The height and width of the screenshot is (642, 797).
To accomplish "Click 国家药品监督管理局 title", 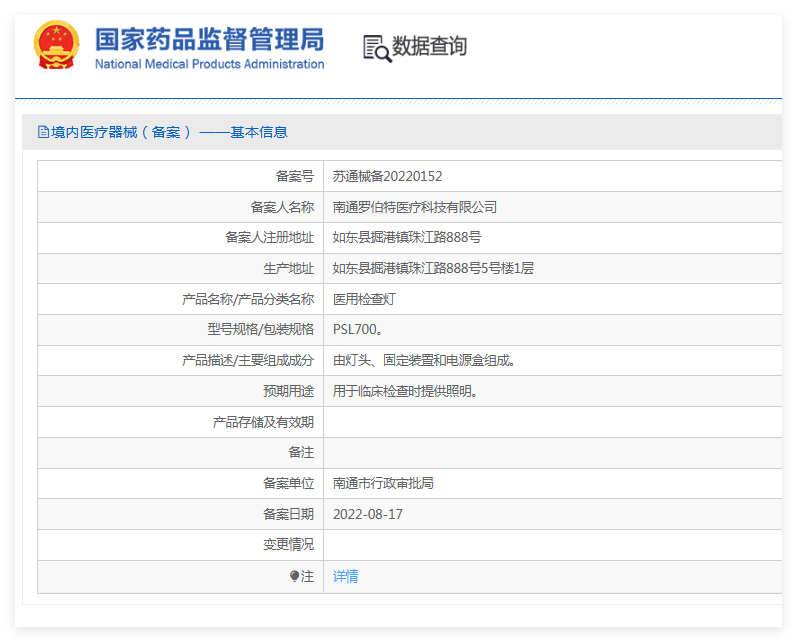I will tap(209, 40).
